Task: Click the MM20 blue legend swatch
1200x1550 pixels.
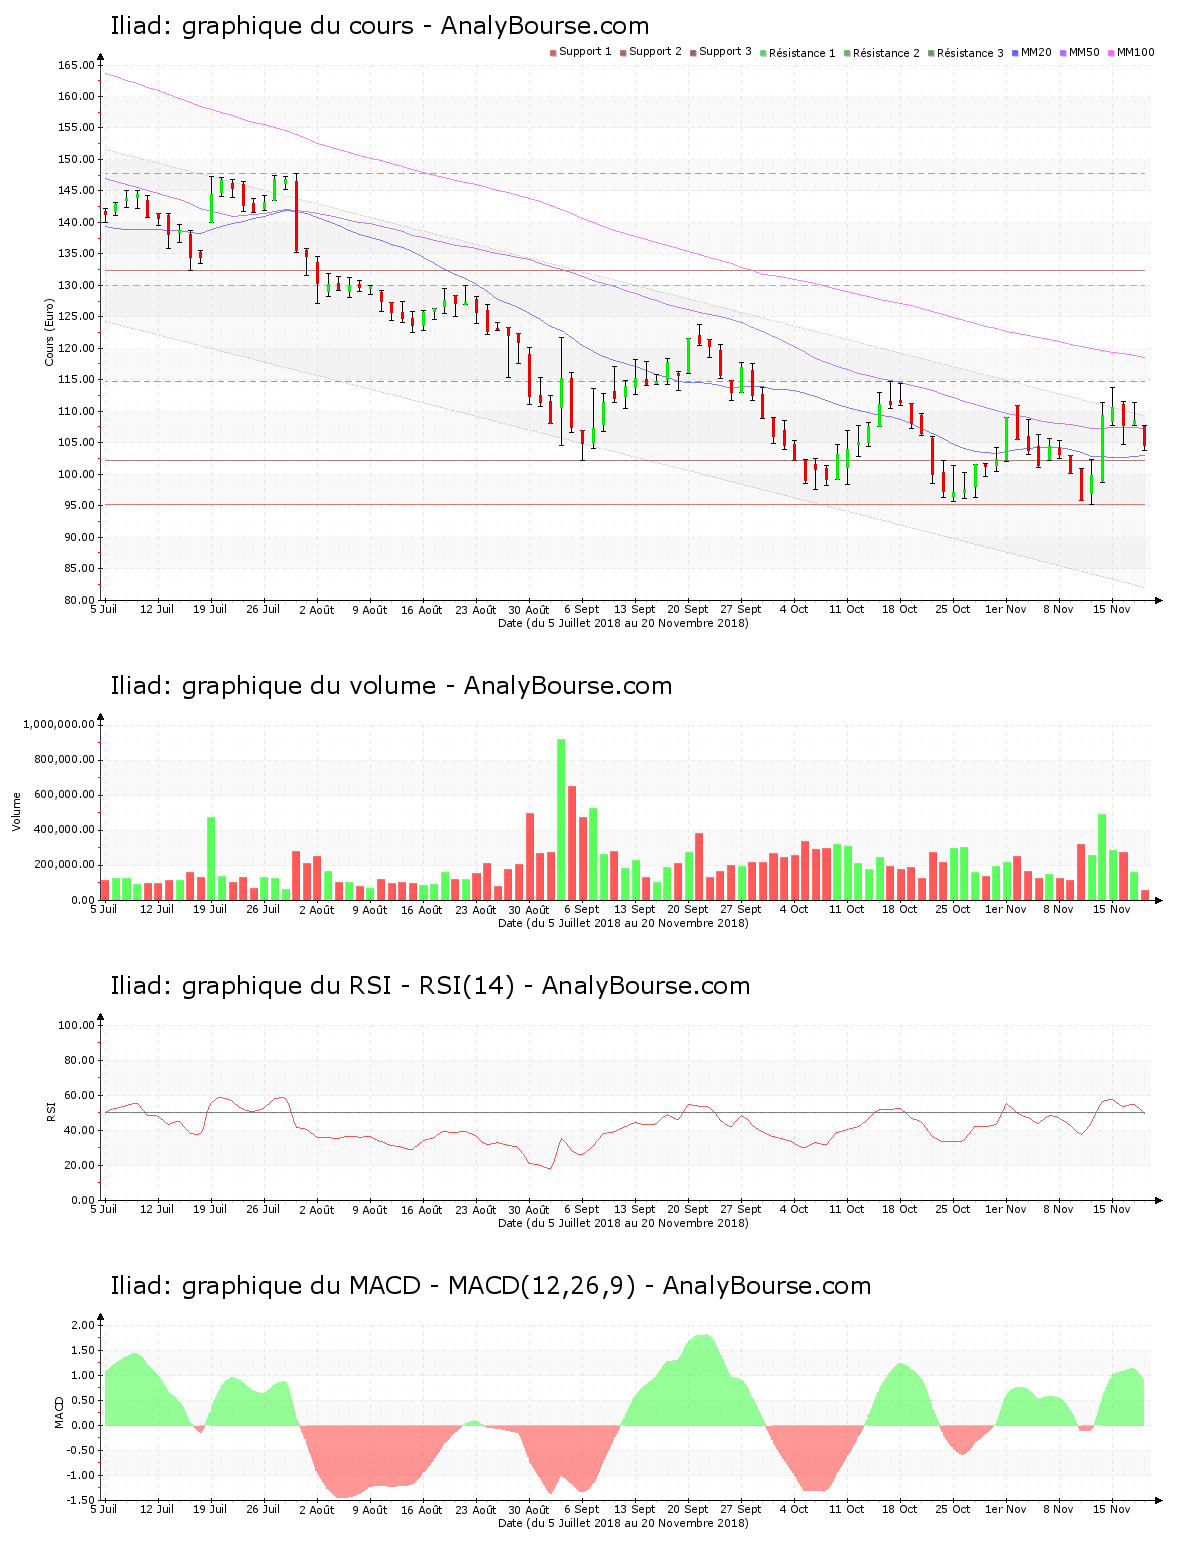Action: [x=1016, y=52]
